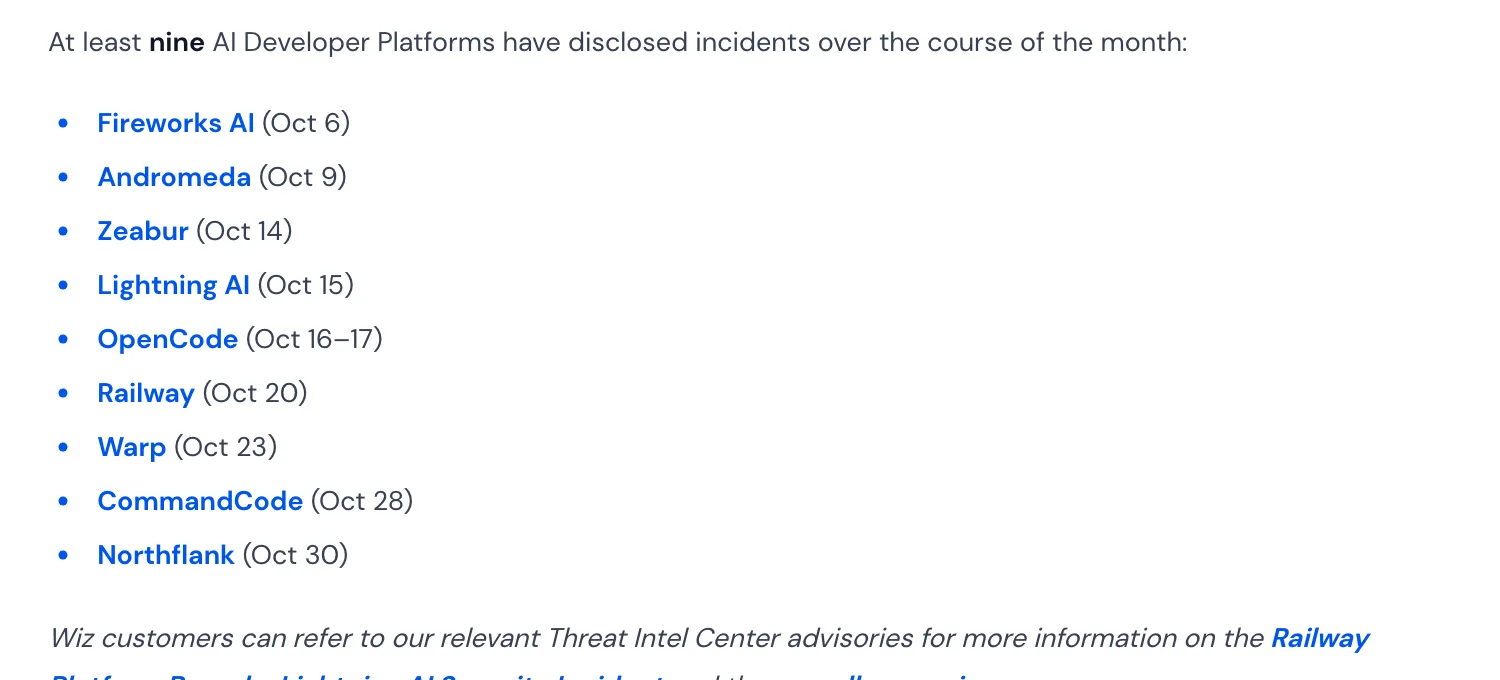
Task: Click the "(Oct 16–17)" date text
Action: click(x=314, y=339)
